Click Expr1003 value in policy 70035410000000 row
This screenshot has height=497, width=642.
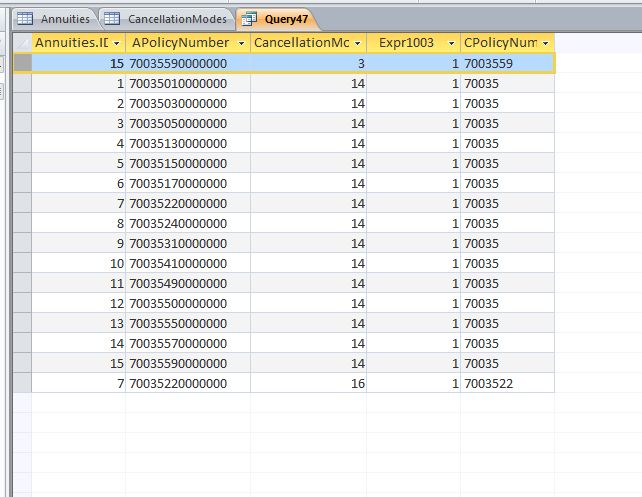414,264
